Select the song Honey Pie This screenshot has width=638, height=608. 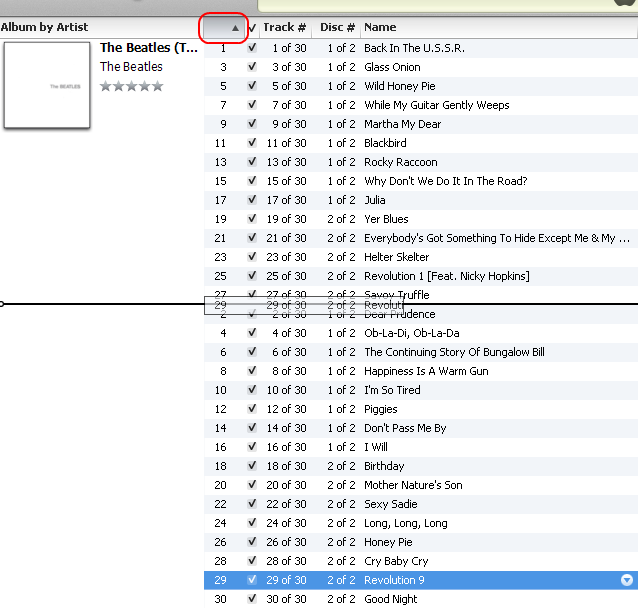[388, 542]
